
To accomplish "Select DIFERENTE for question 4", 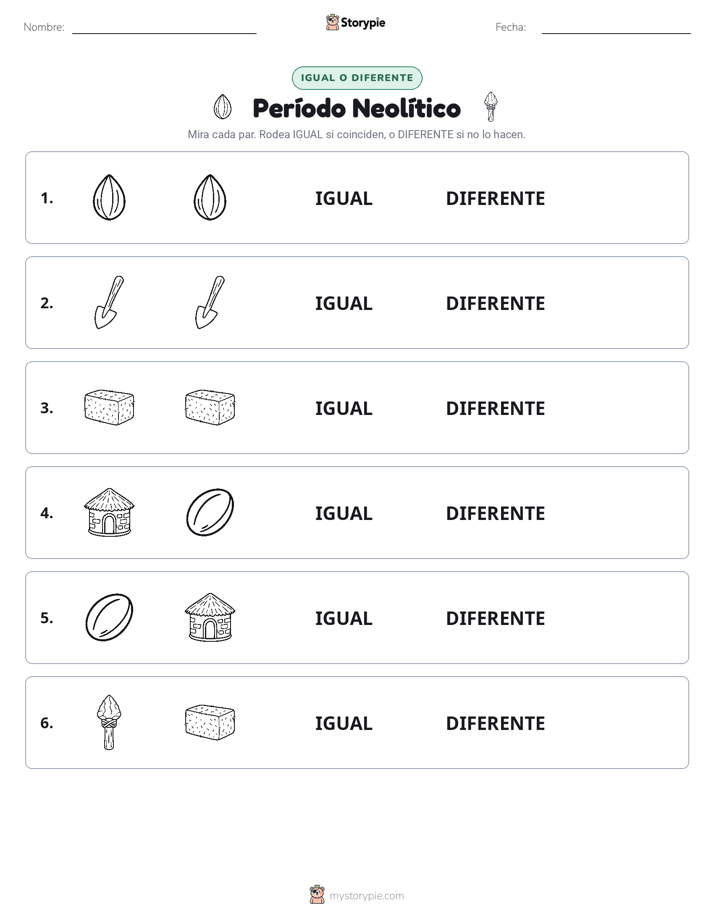I will 495,513.
